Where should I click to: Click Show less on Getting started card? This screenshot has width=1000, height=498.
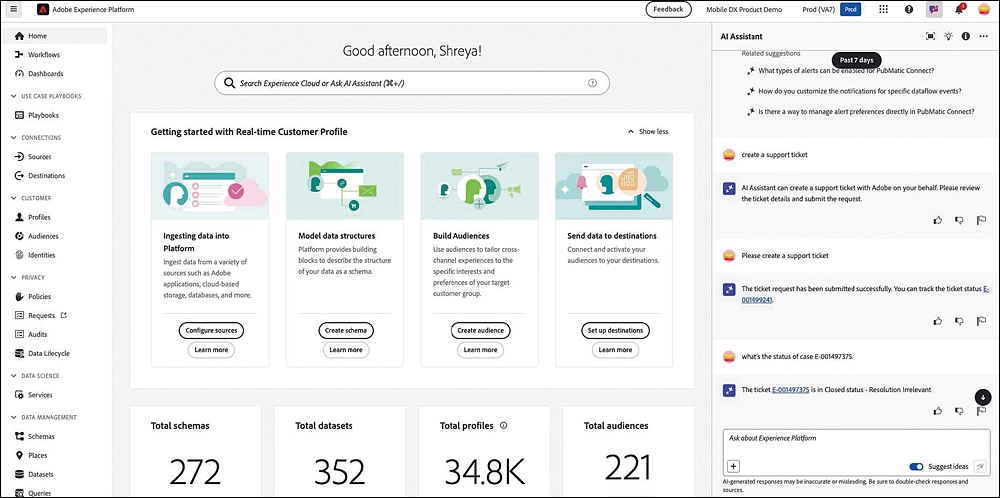[648, 131]
